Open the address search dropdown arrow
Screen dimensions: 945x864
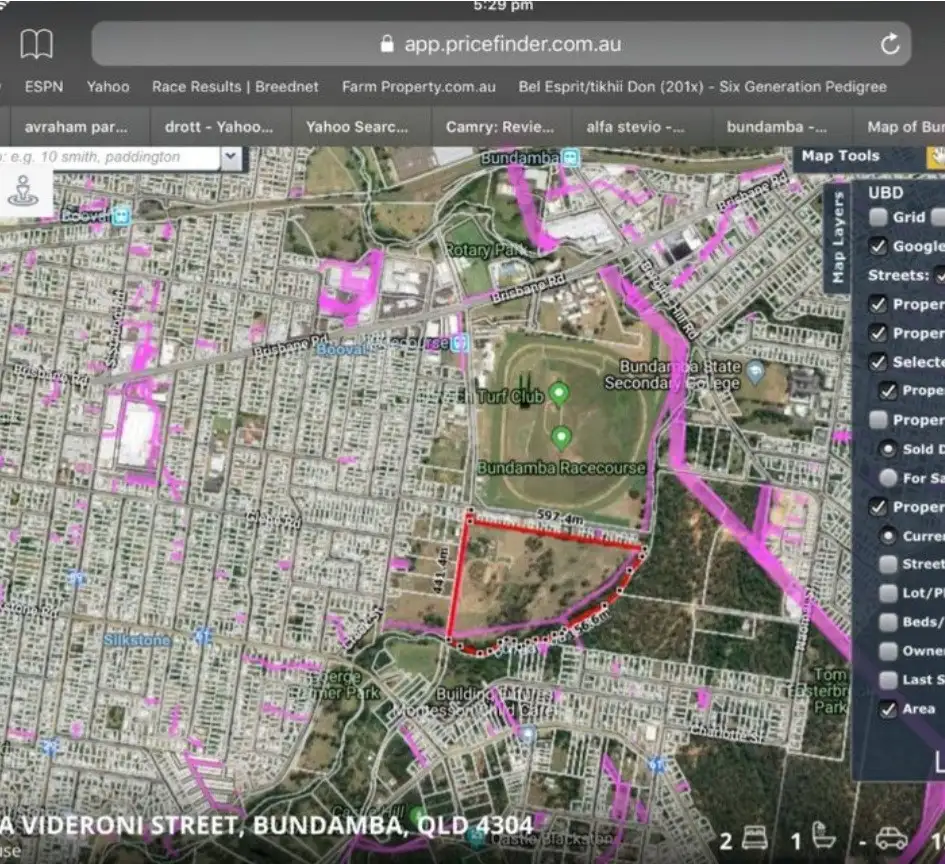click(x=231, y=157)
